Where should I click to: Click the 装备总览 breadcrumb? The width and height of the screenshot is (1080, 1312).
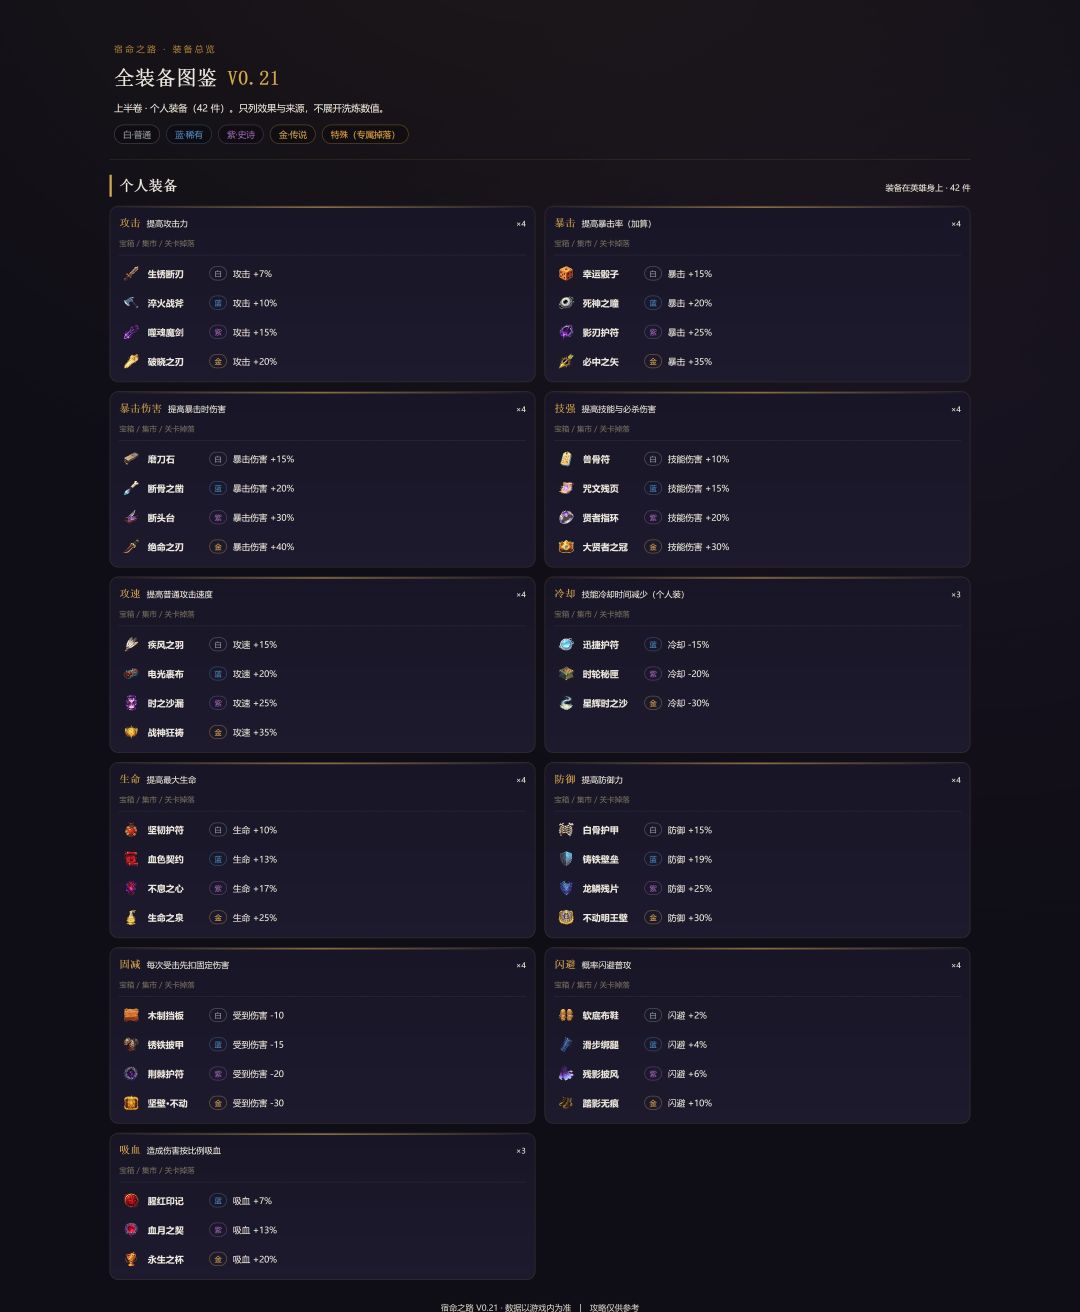(193, 49)
